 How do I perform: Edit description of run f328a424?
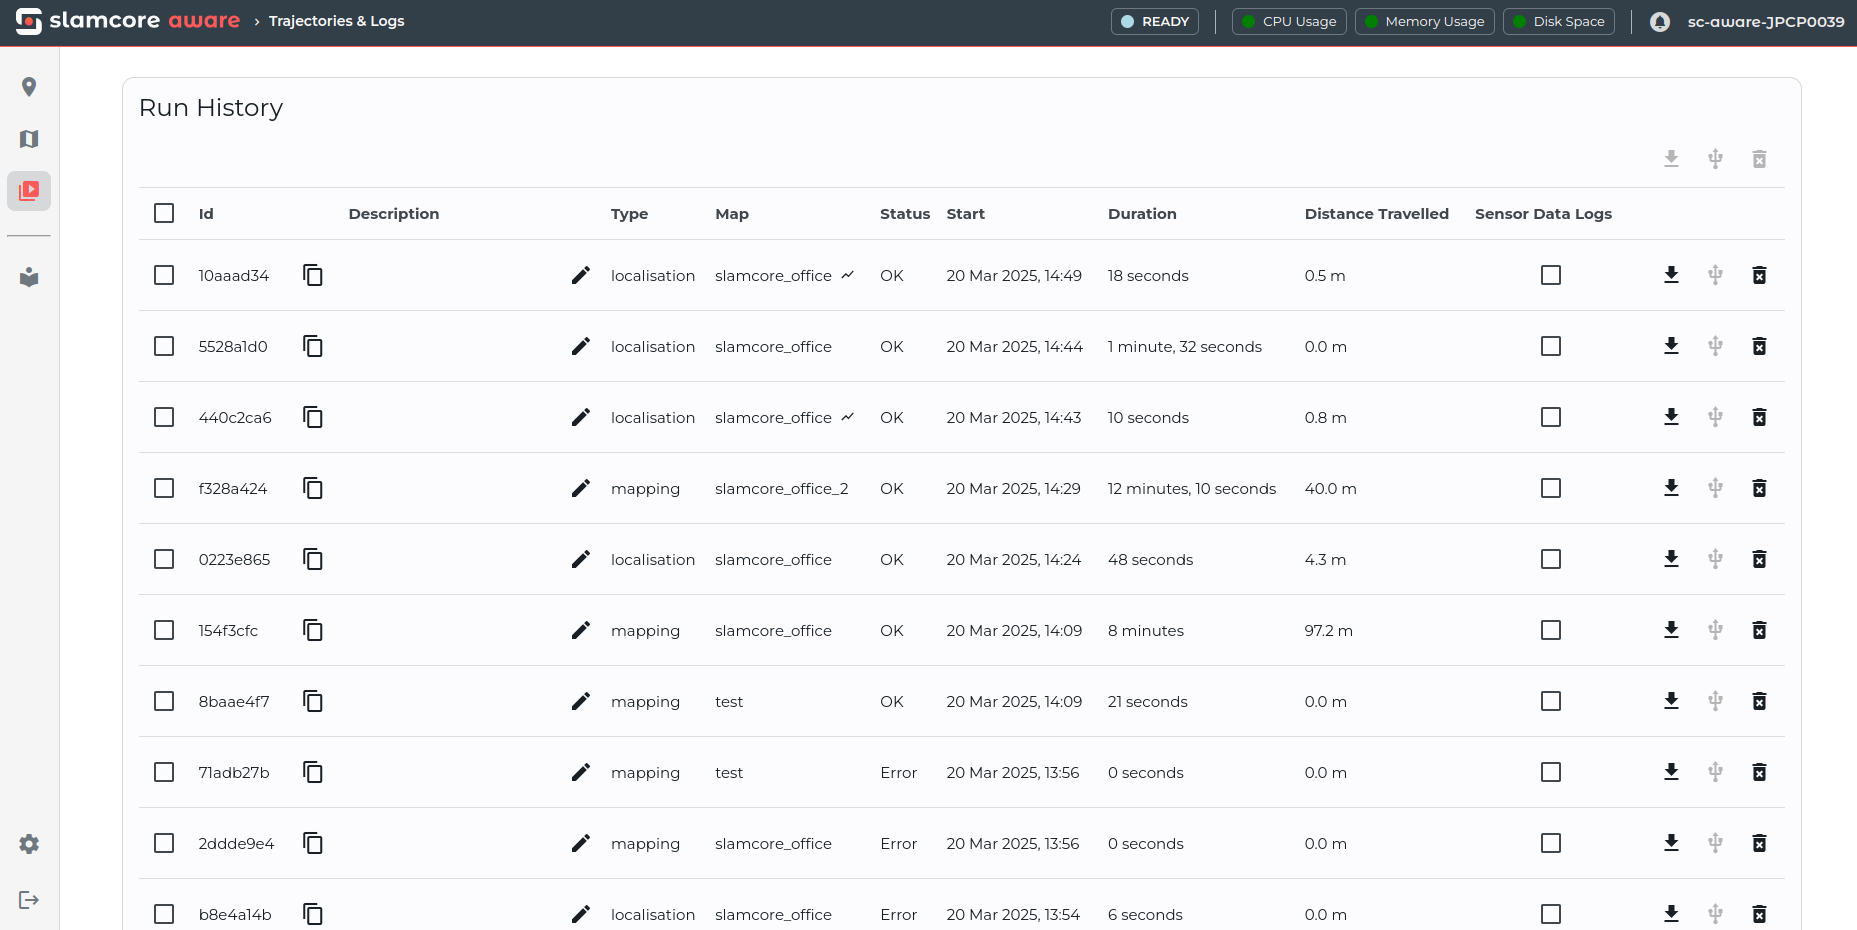[581, 488]
